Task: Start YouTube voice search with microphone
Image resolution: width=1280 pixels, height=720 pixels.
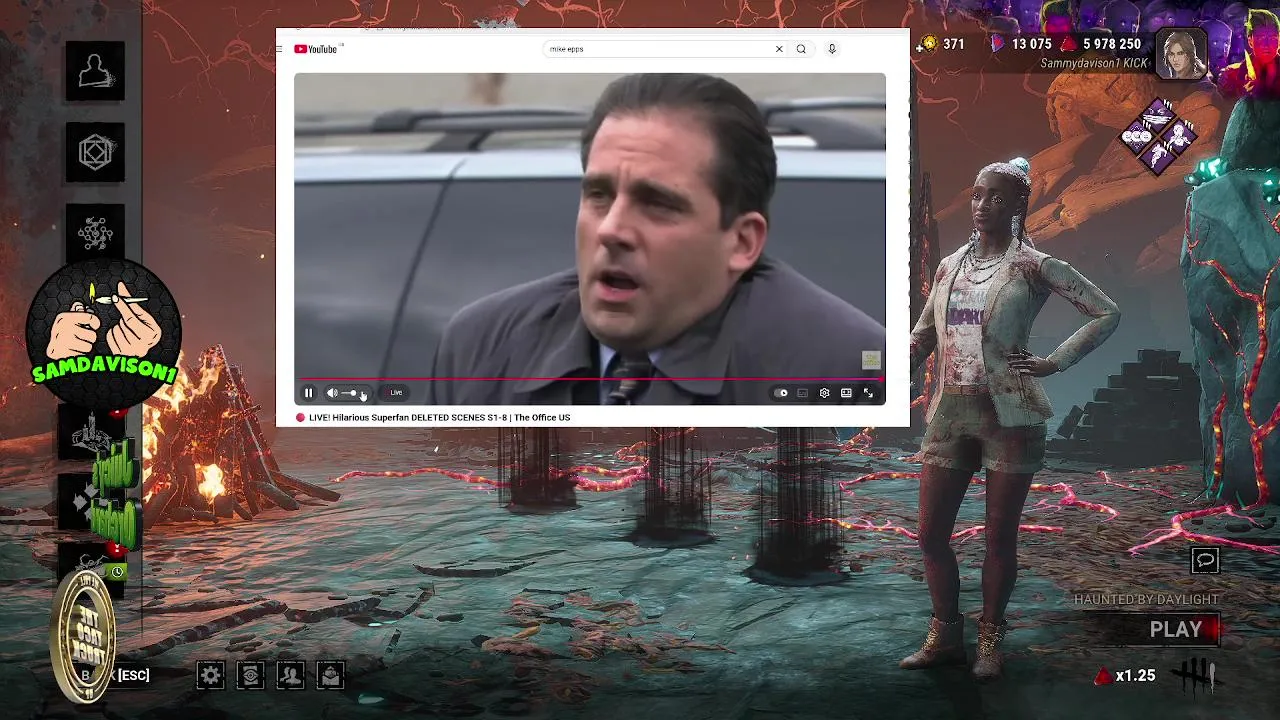Action: [832, 49]
